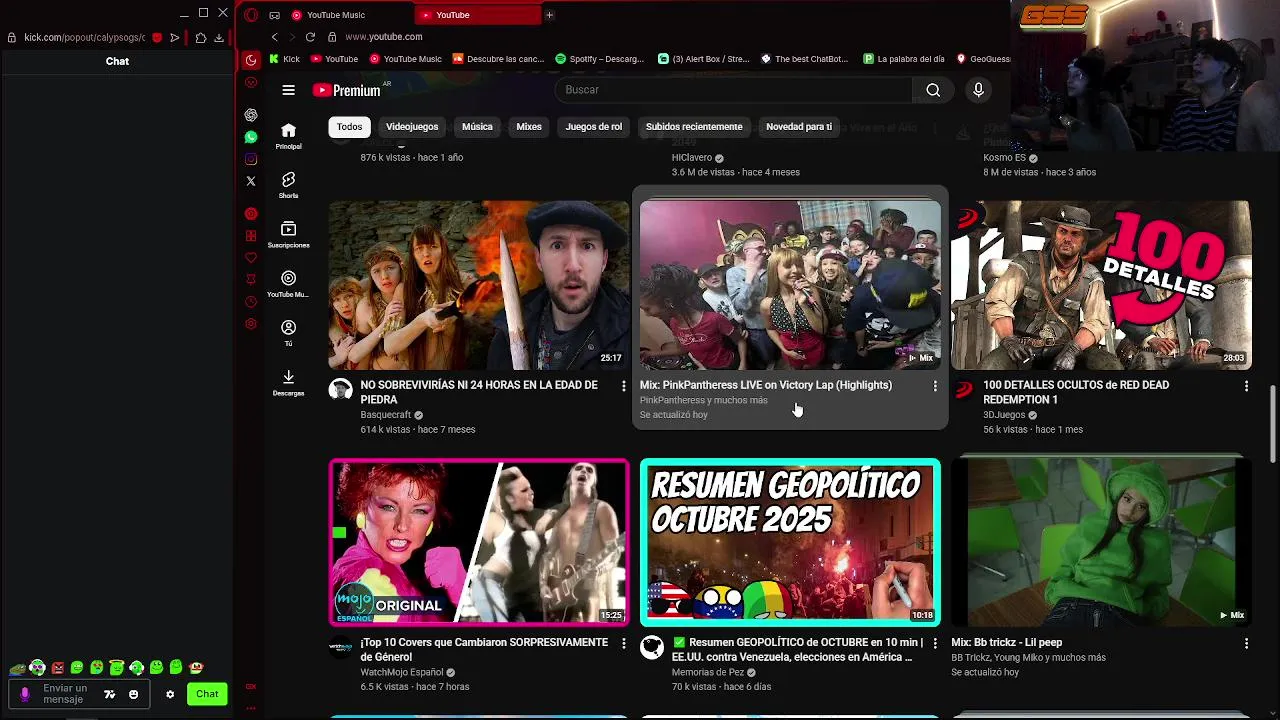This screenshot has width=1280, height=720.
Task: Open options for Bb trickz mix
Action: click(1246, 644)
